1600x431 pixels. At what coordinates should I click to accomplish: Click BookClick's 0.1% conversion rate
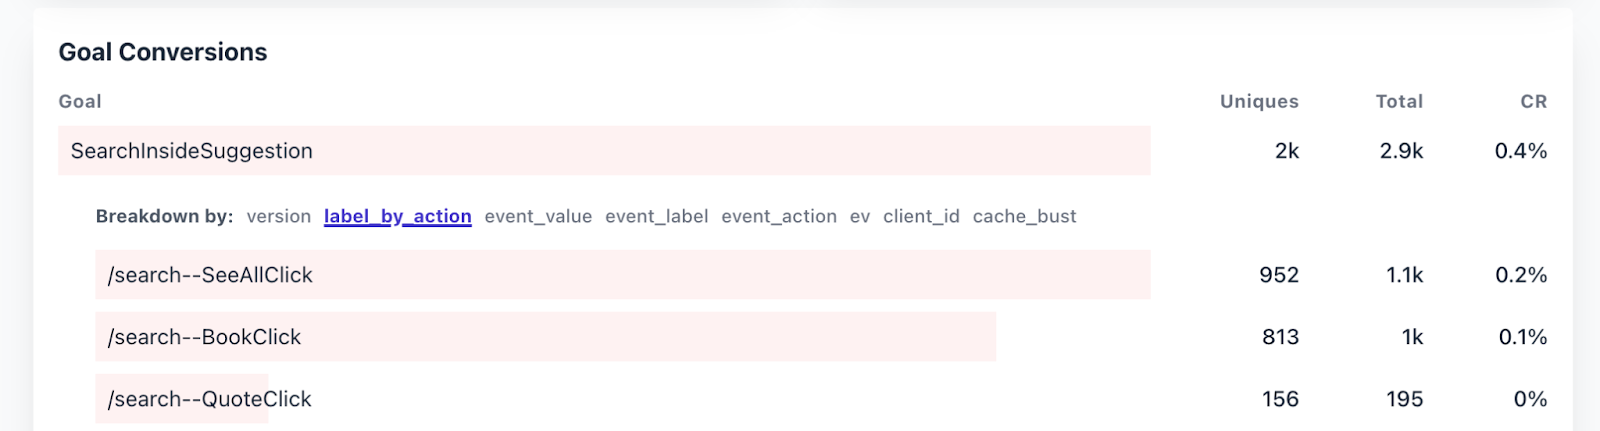pos(1522,337)
